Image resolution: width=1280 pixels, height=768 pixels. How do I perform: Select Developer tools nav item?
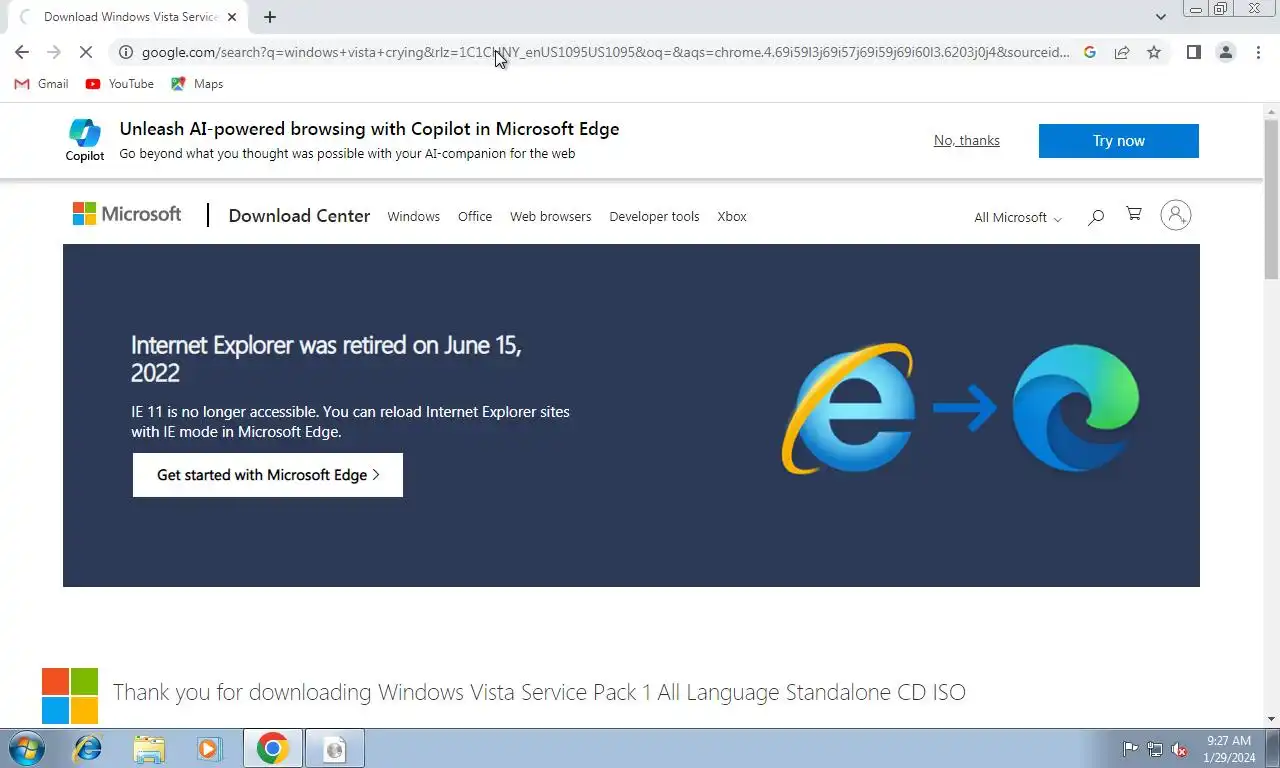click(654, 216)
